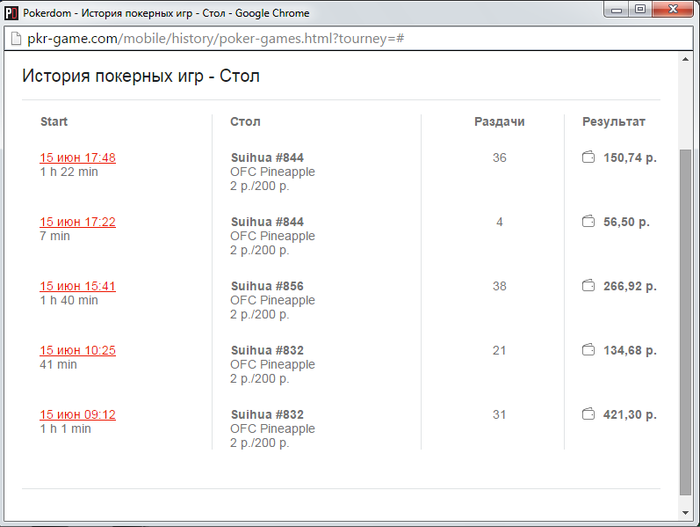
Task: Click the Pokerdom favicon in title bar
Action: click(x=11, y=13)
